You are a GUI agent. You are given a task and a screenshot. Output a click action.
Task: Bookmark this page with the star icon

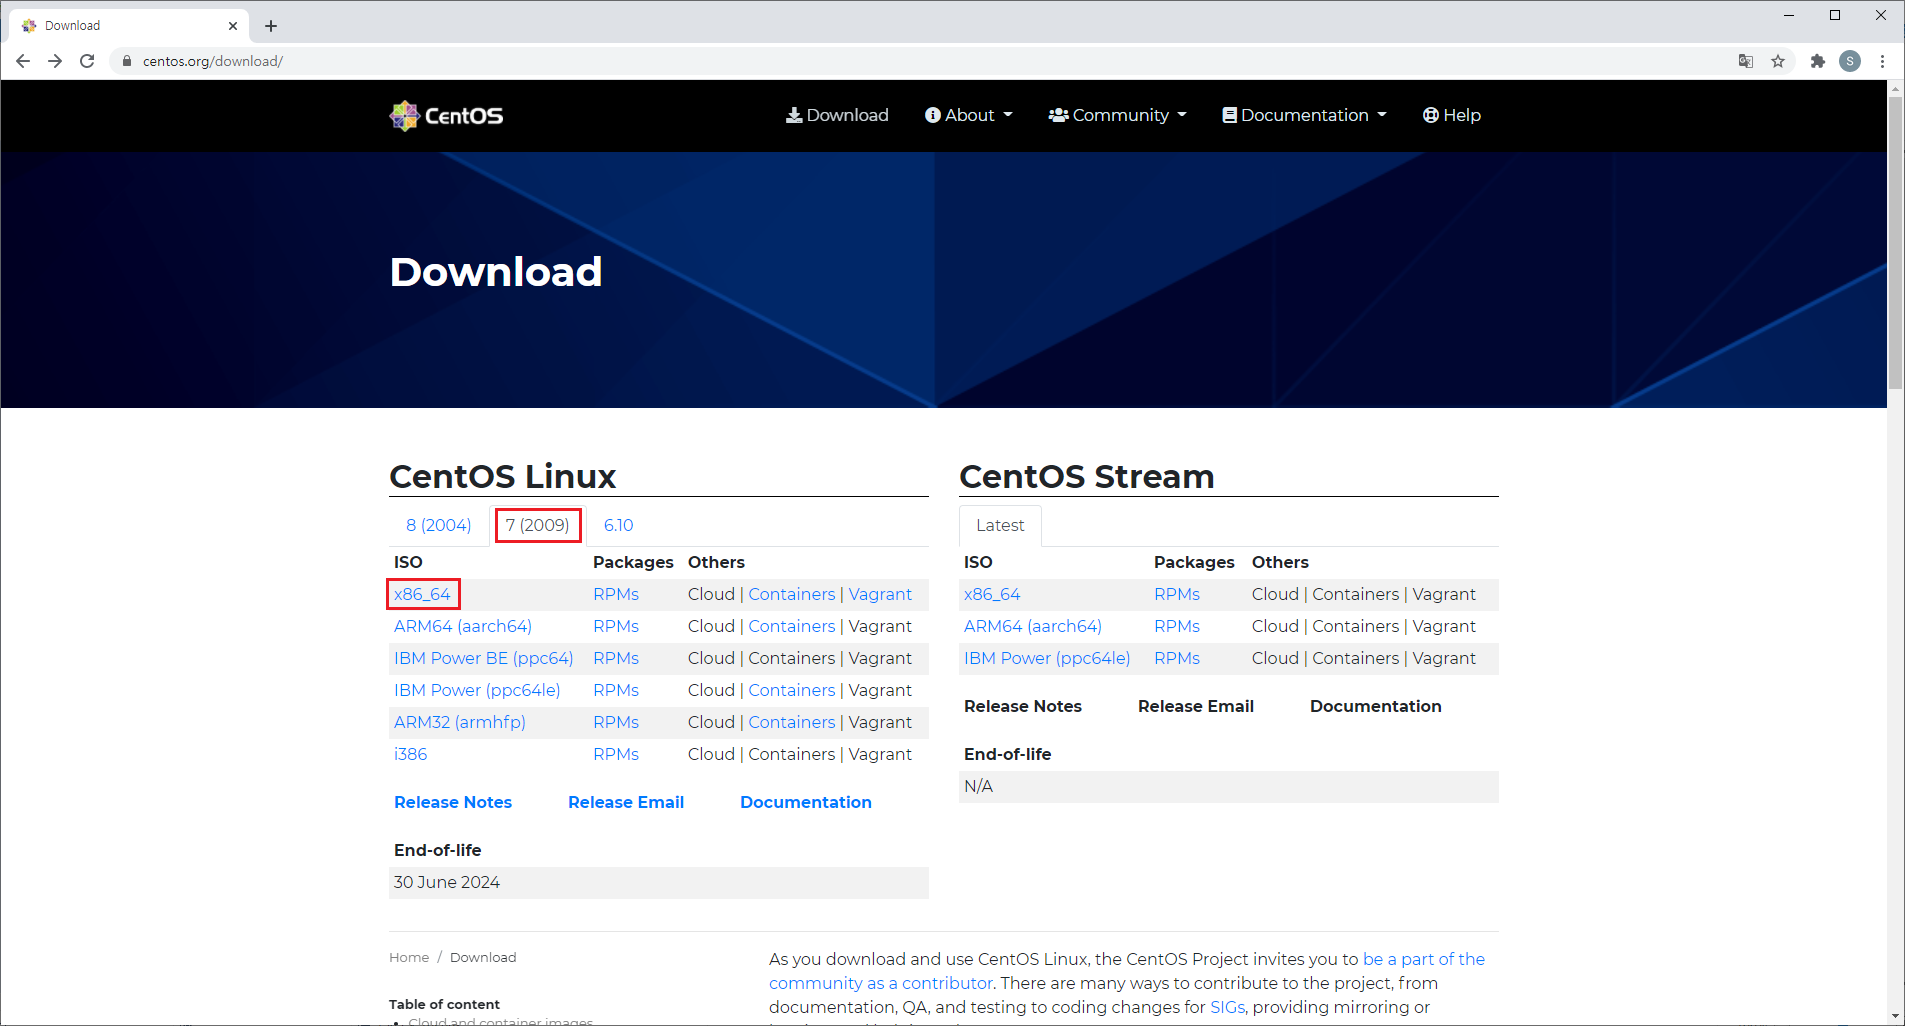[x=1778, y=61]
